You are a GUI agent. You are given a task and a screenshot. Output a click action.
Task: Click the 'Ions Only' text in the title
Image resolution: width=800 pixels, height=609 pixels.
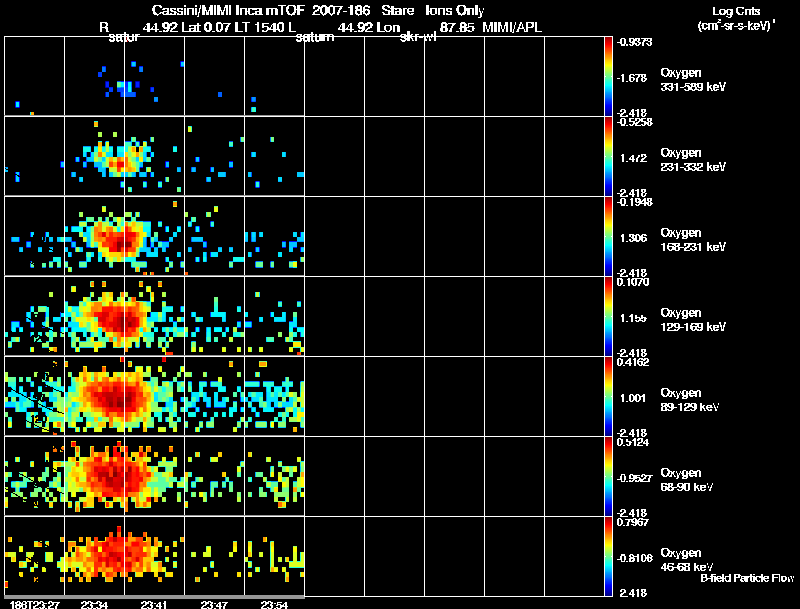[455, 11]
